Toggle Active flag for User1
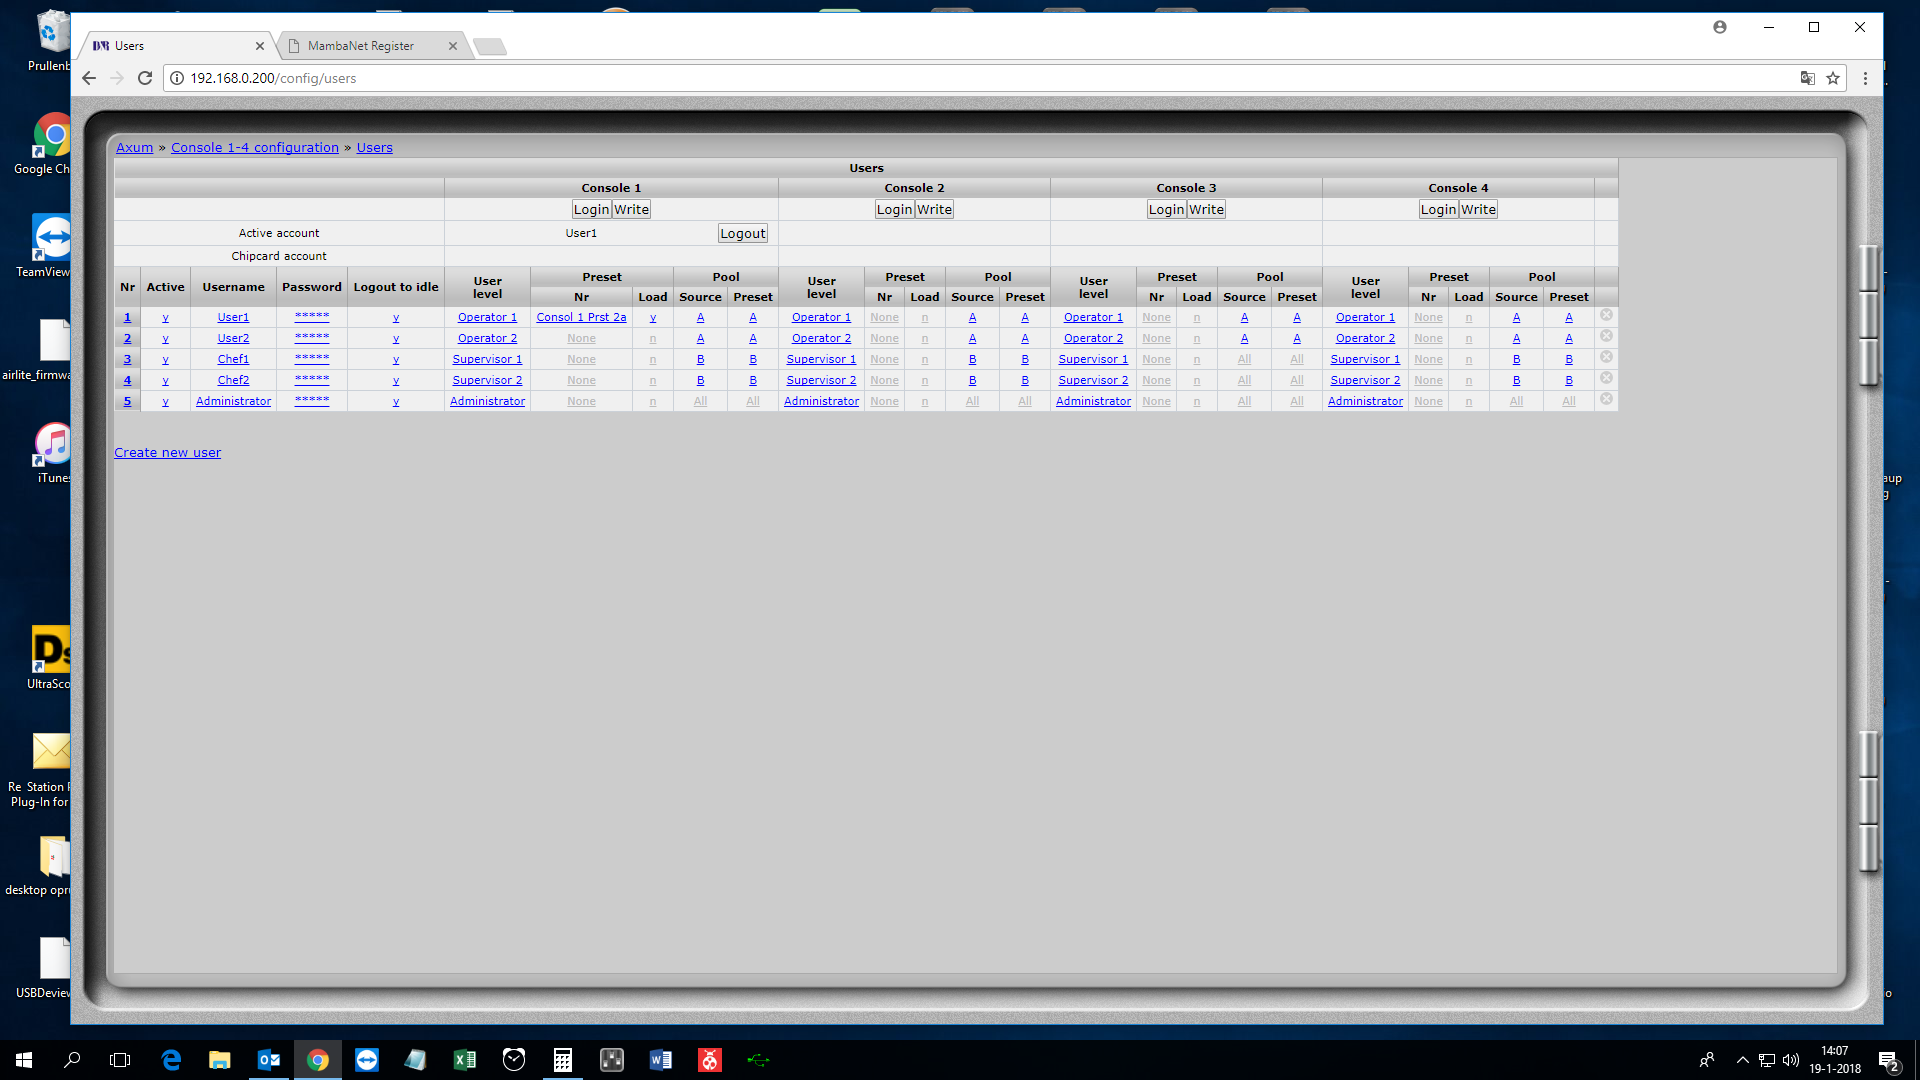This screenshot has height=1080, width=1920. click(x=165, y=318)
